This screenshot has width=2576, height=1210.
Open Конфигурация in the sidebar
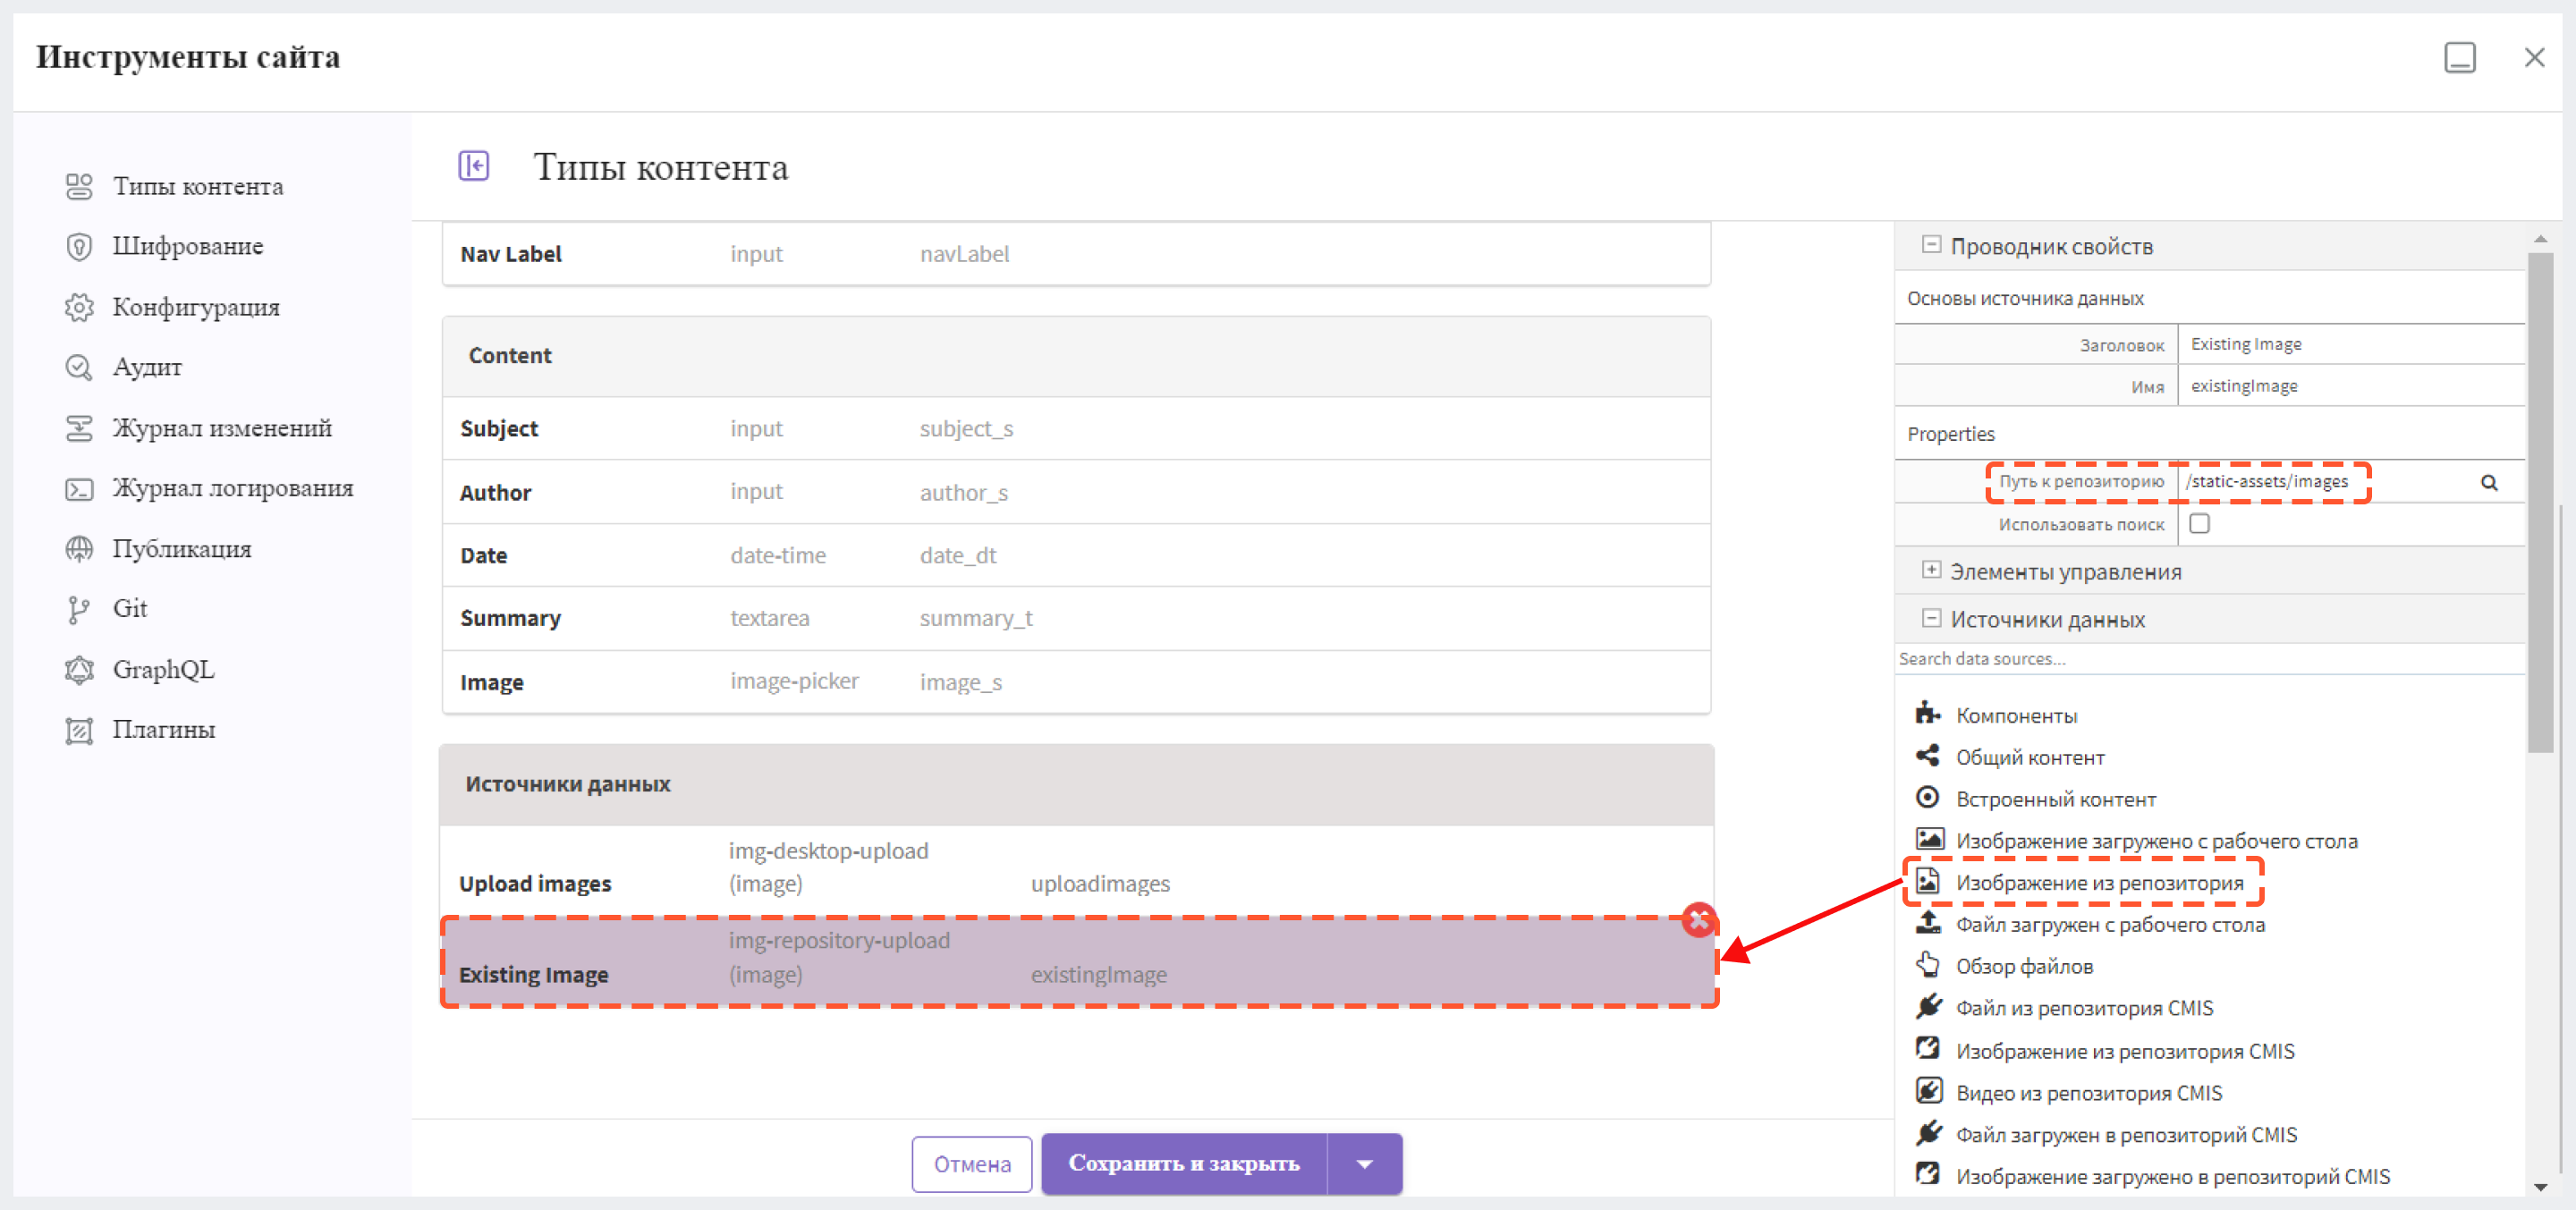[196, 307]
